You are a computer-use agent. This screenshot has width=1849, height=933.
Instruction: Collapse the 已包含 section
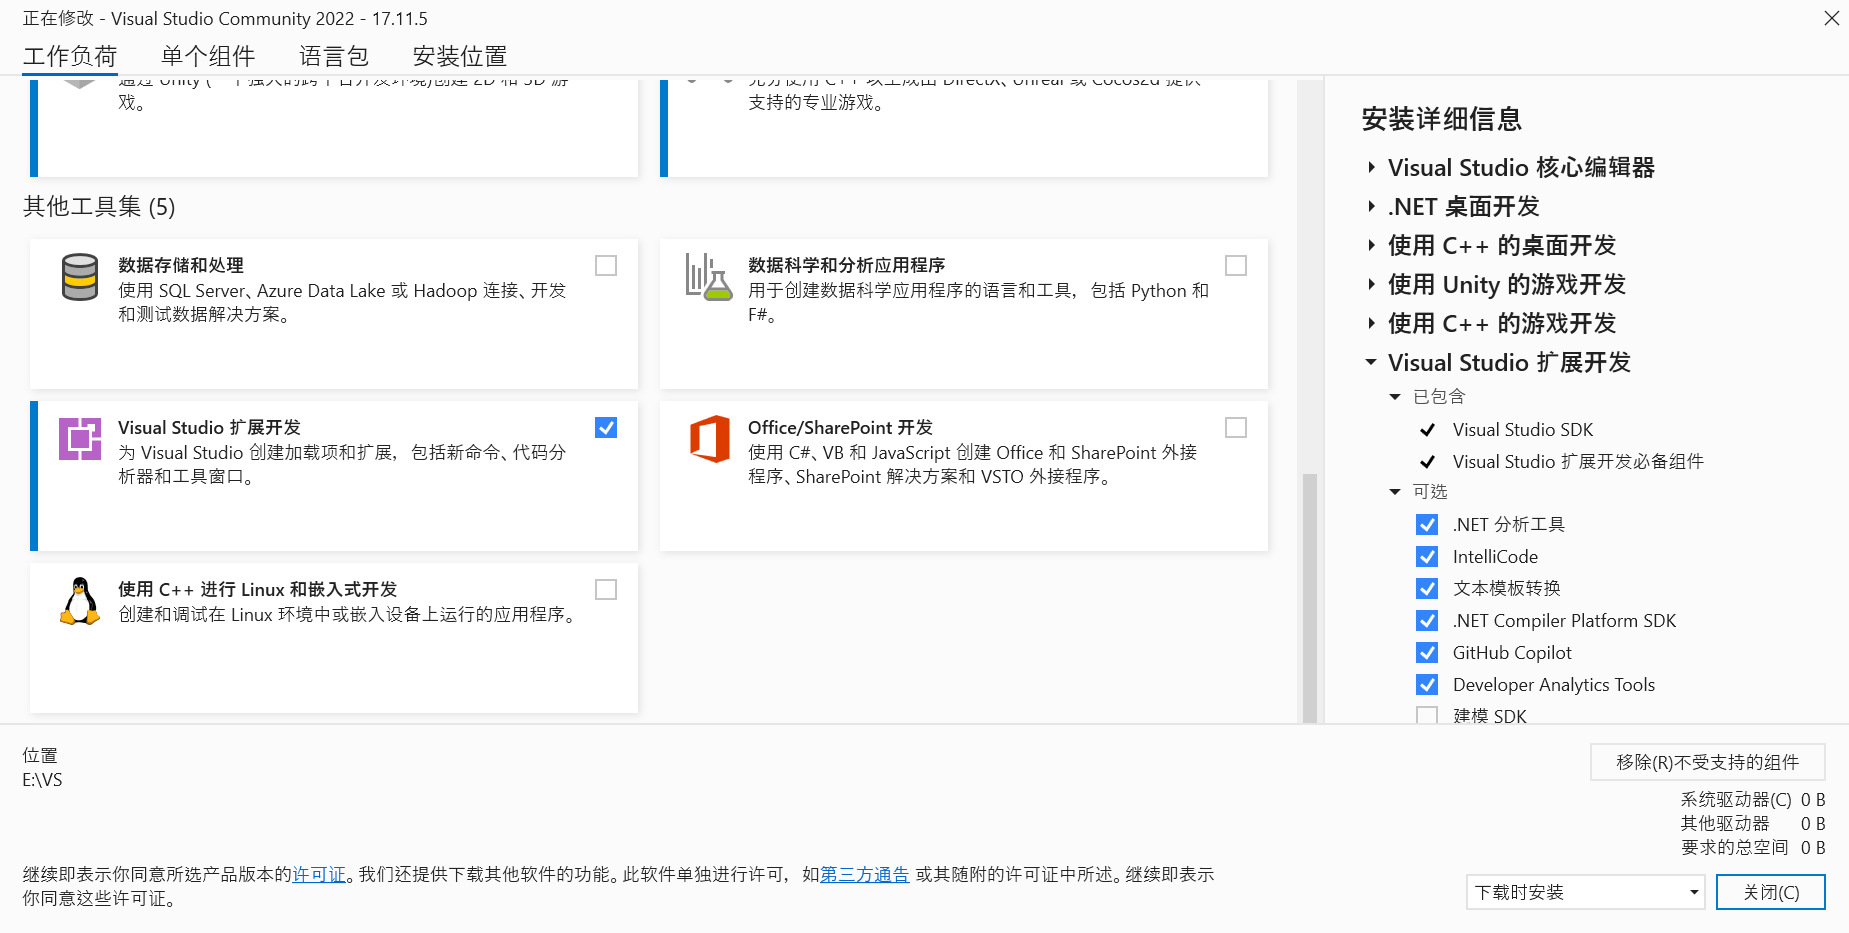[1395, 397]
